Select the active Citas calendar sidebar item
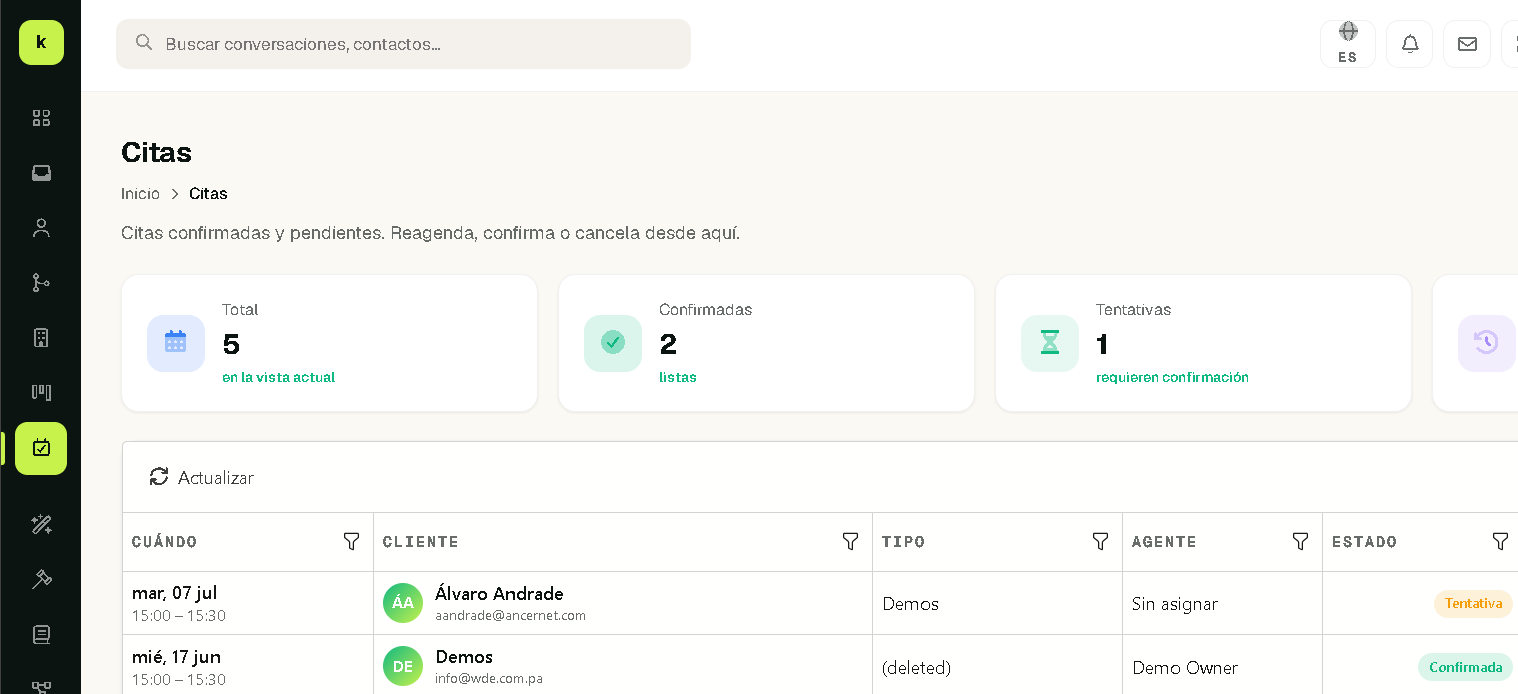The image size is (1518, 694). 41,448
